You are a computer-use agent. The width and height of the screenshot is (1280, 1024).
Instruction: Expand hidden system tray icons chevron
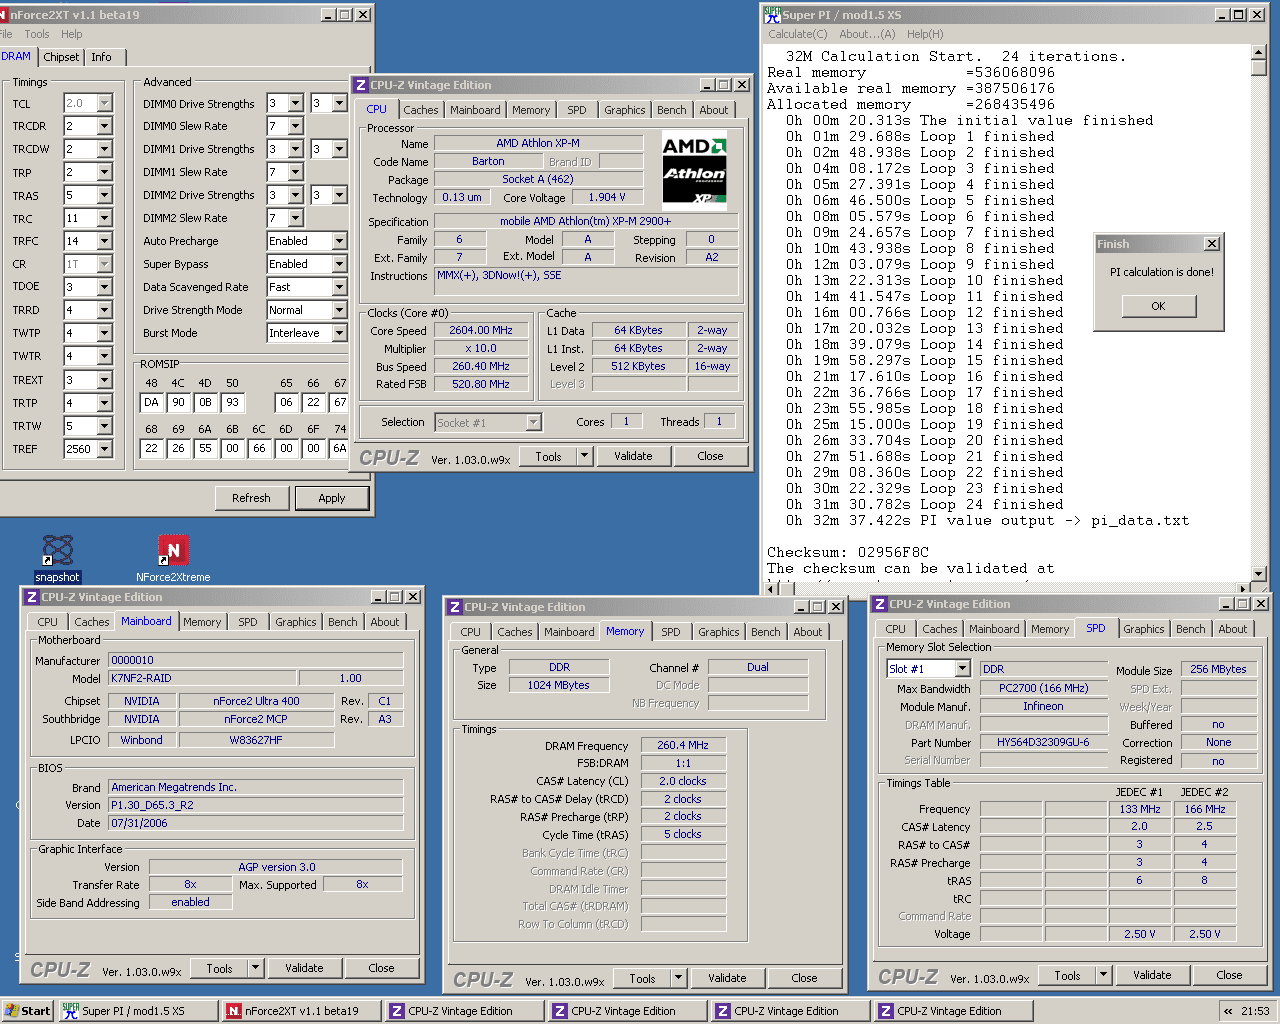(1228, 1011)
